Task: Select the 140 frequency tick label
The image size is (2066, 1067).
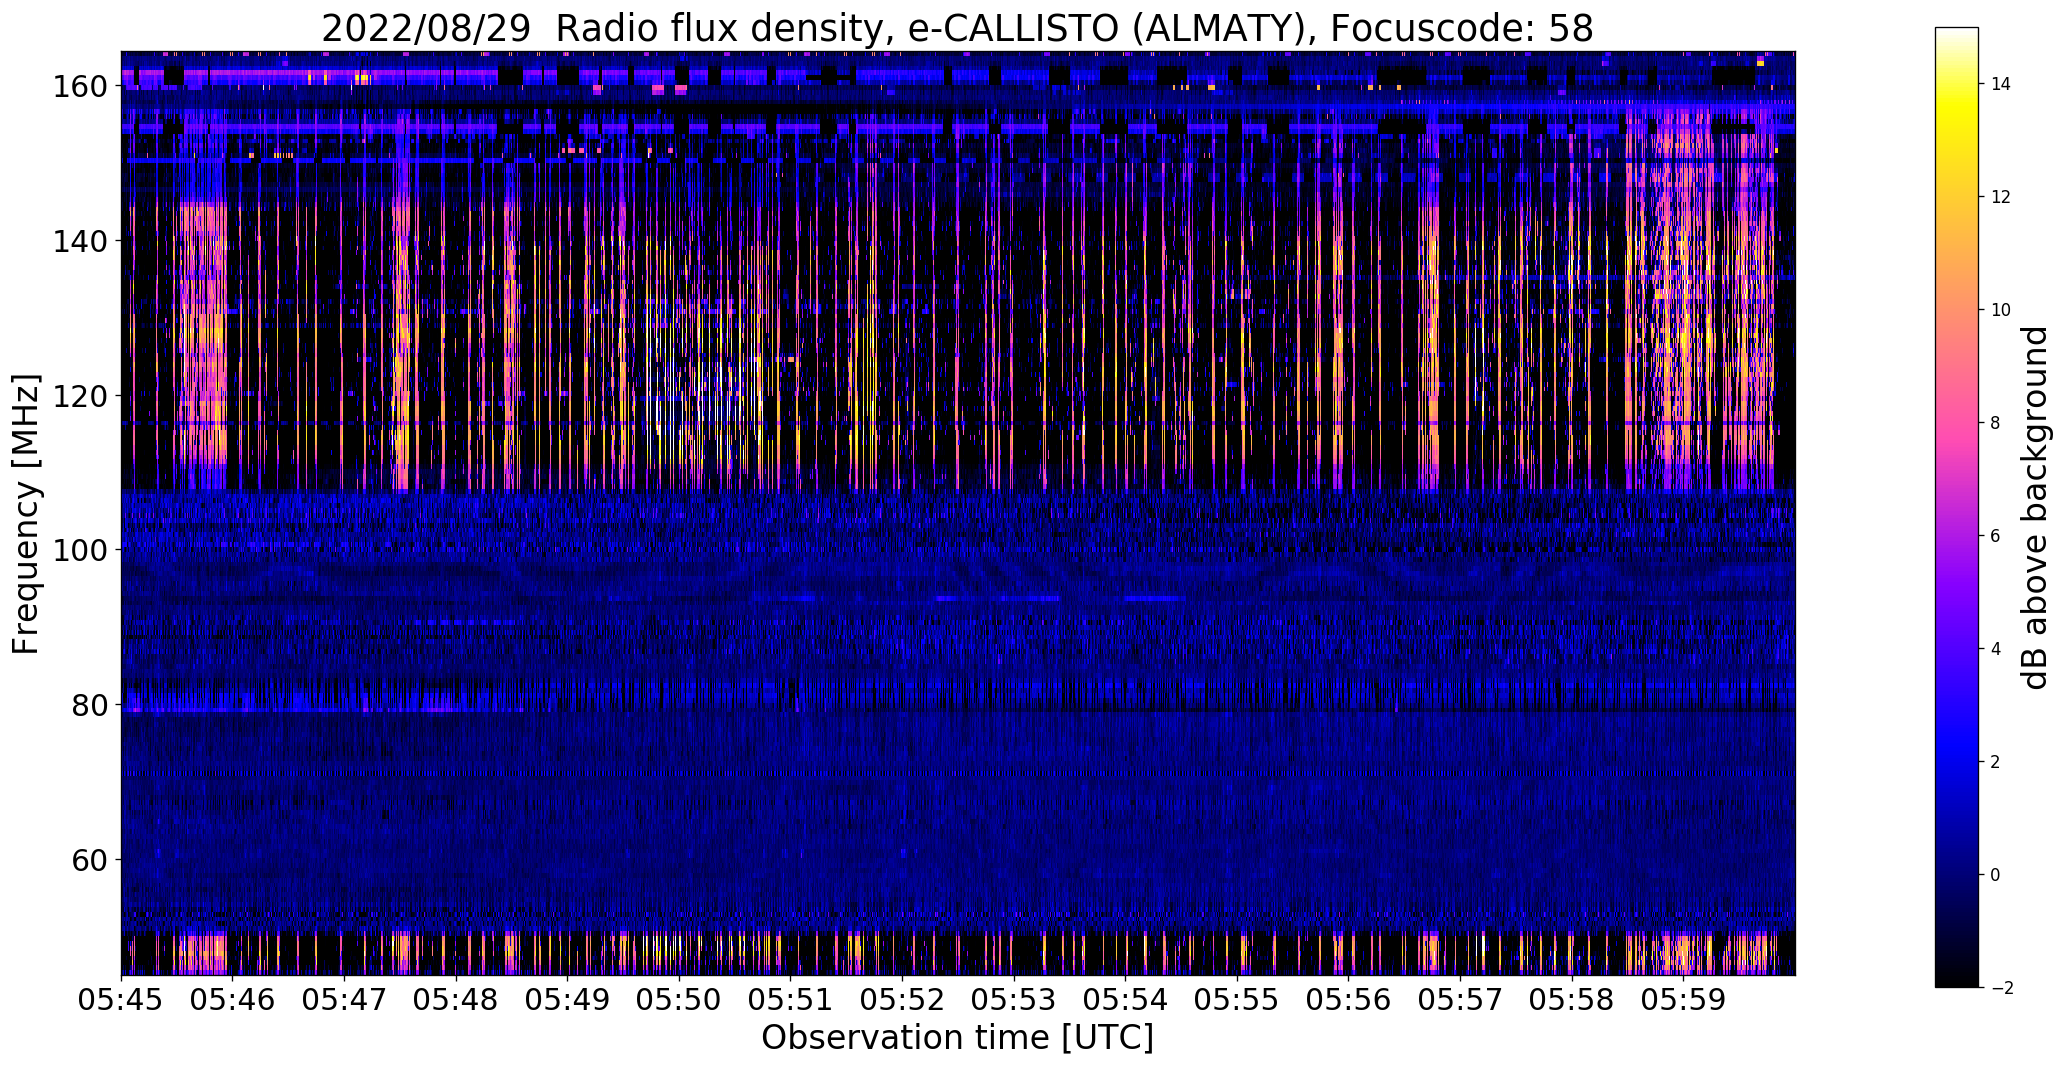Action: coord(78,241)
